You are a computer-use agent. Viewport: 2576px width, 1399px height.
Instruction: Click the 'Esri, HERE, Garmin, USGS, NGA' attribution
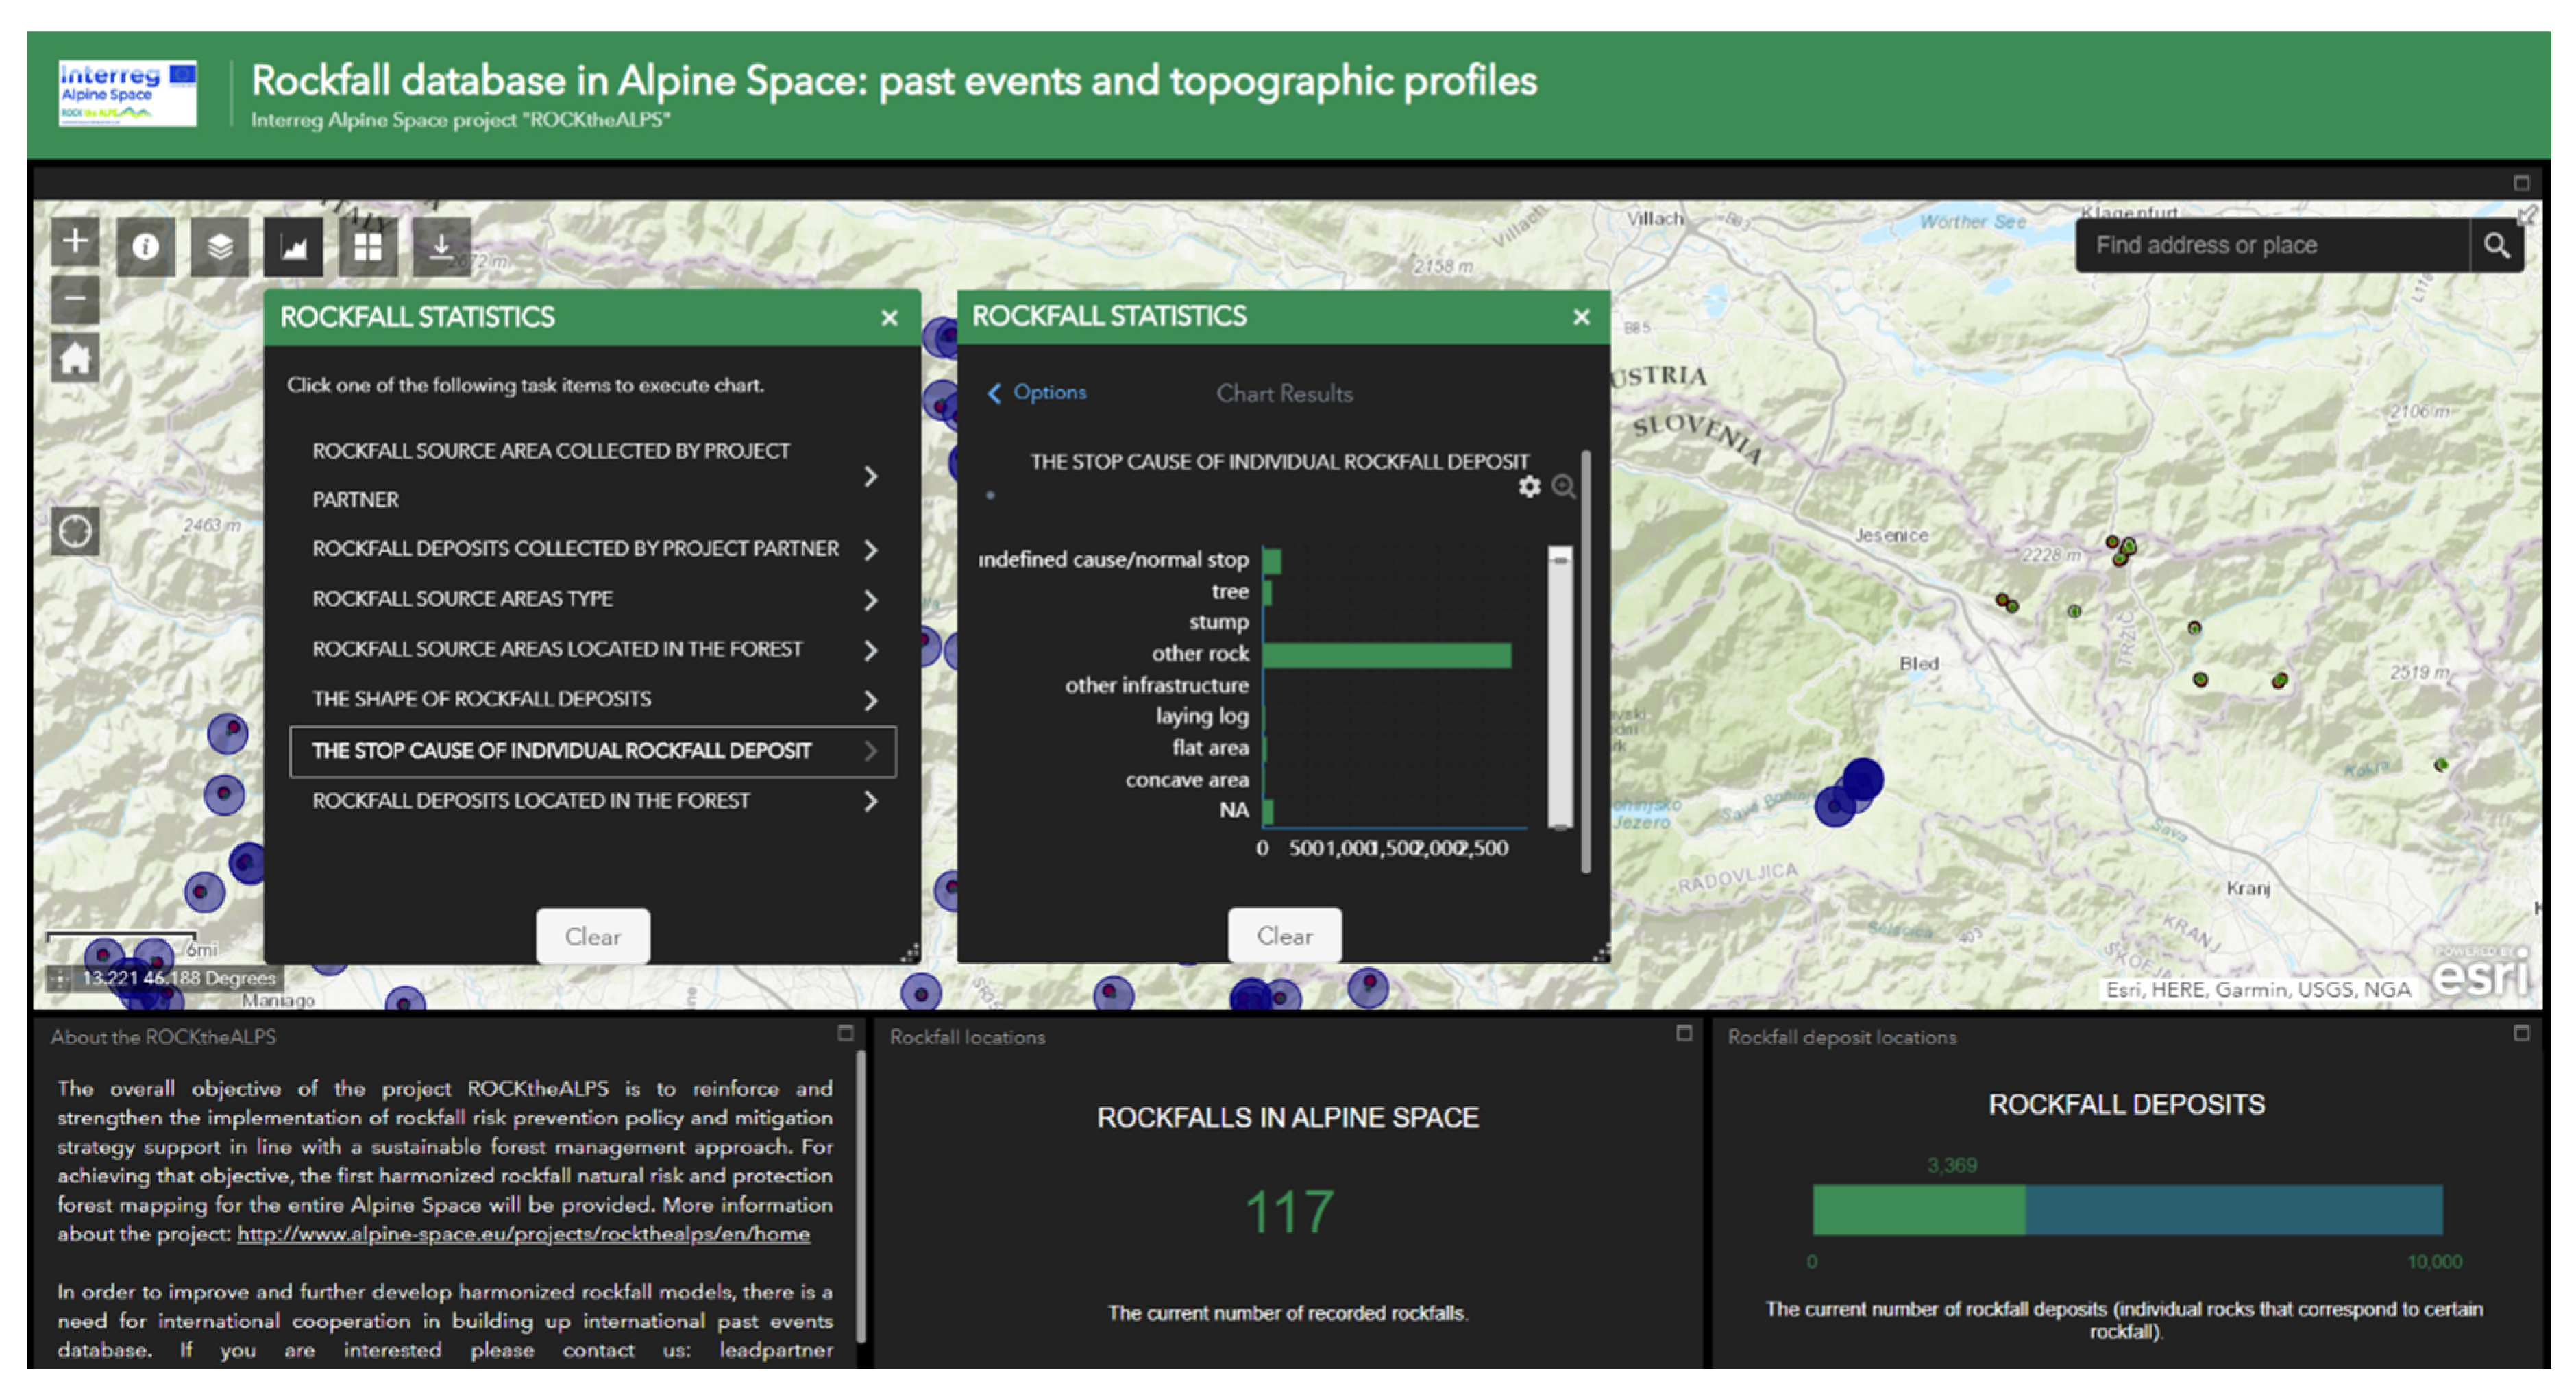2258,989
